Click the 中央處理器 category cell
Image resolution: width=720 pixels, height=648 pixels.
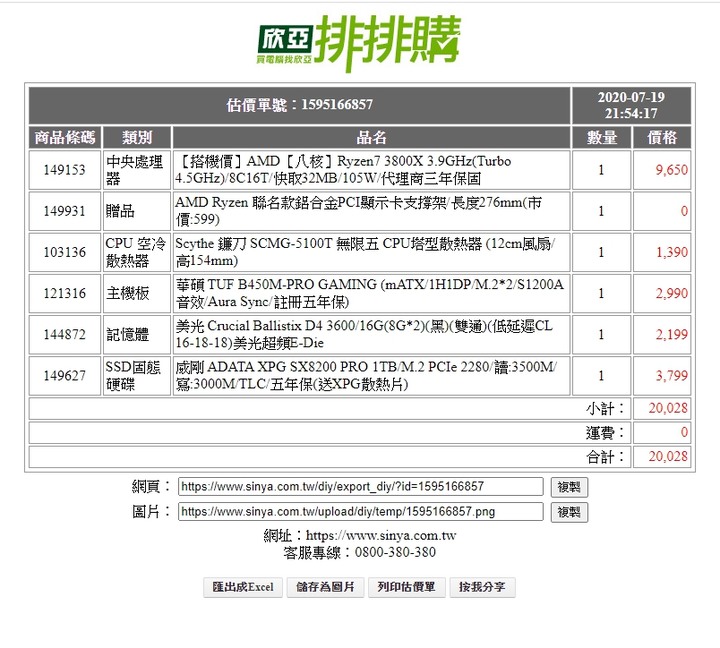pos(137,170)
